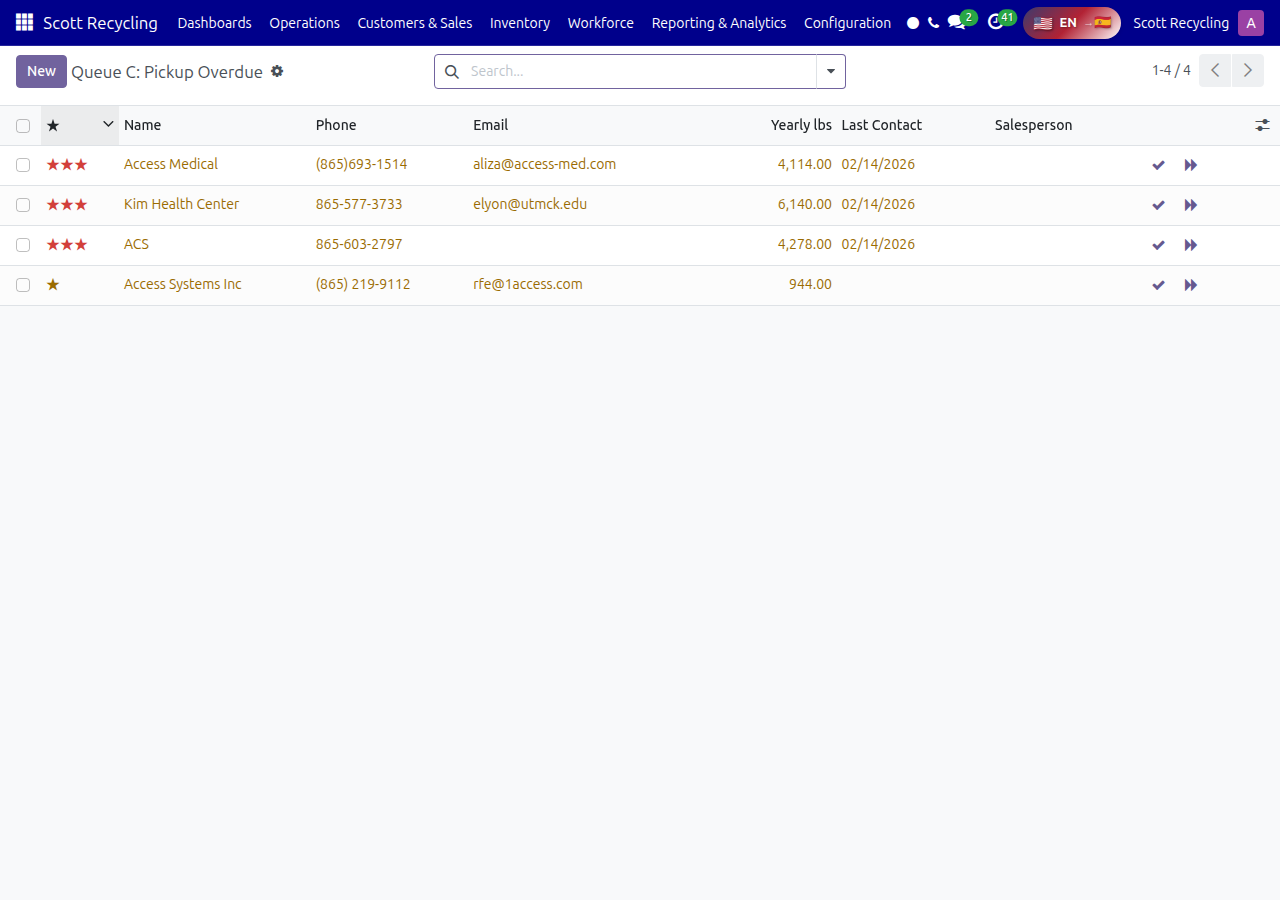Viewport: 1280px width, 900px height.
Task: Open the Reporting & Analytics menu
Action: 719,23
